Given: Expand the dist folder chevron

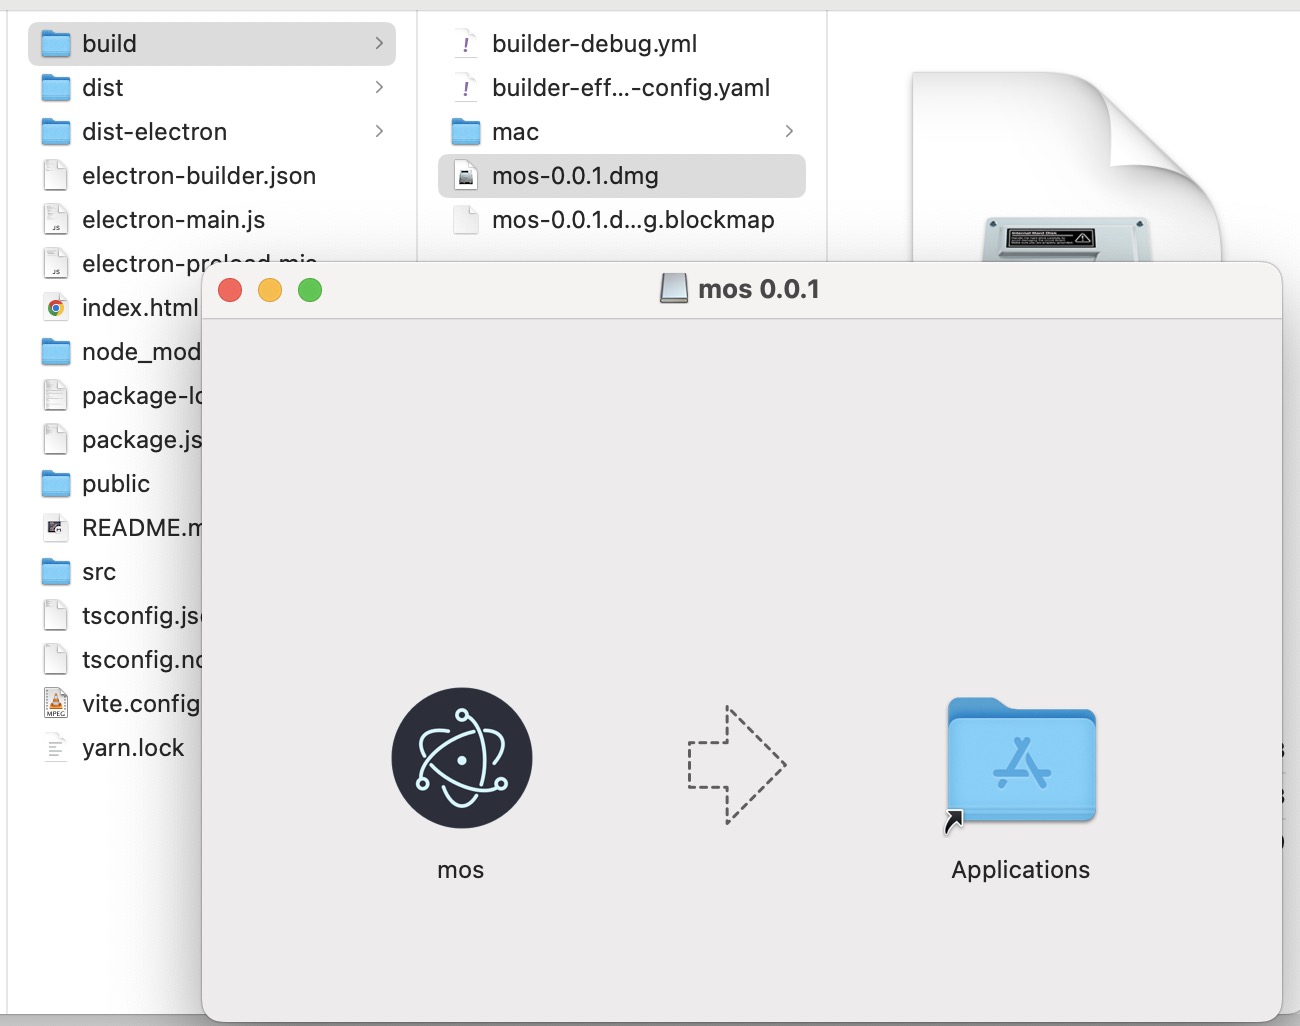Looking at the screenshot, I should [379, 88].
